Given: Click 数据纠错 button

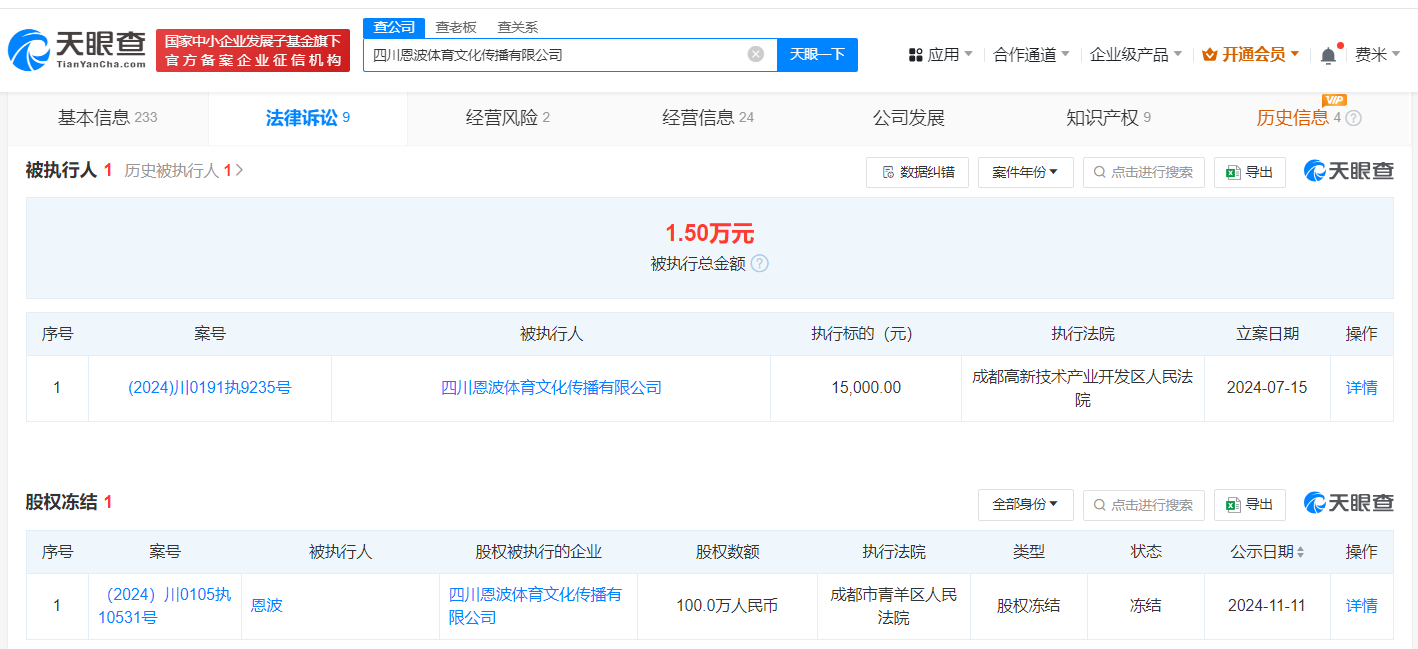Looking at the screenshot, I should (x=917, y=172).
